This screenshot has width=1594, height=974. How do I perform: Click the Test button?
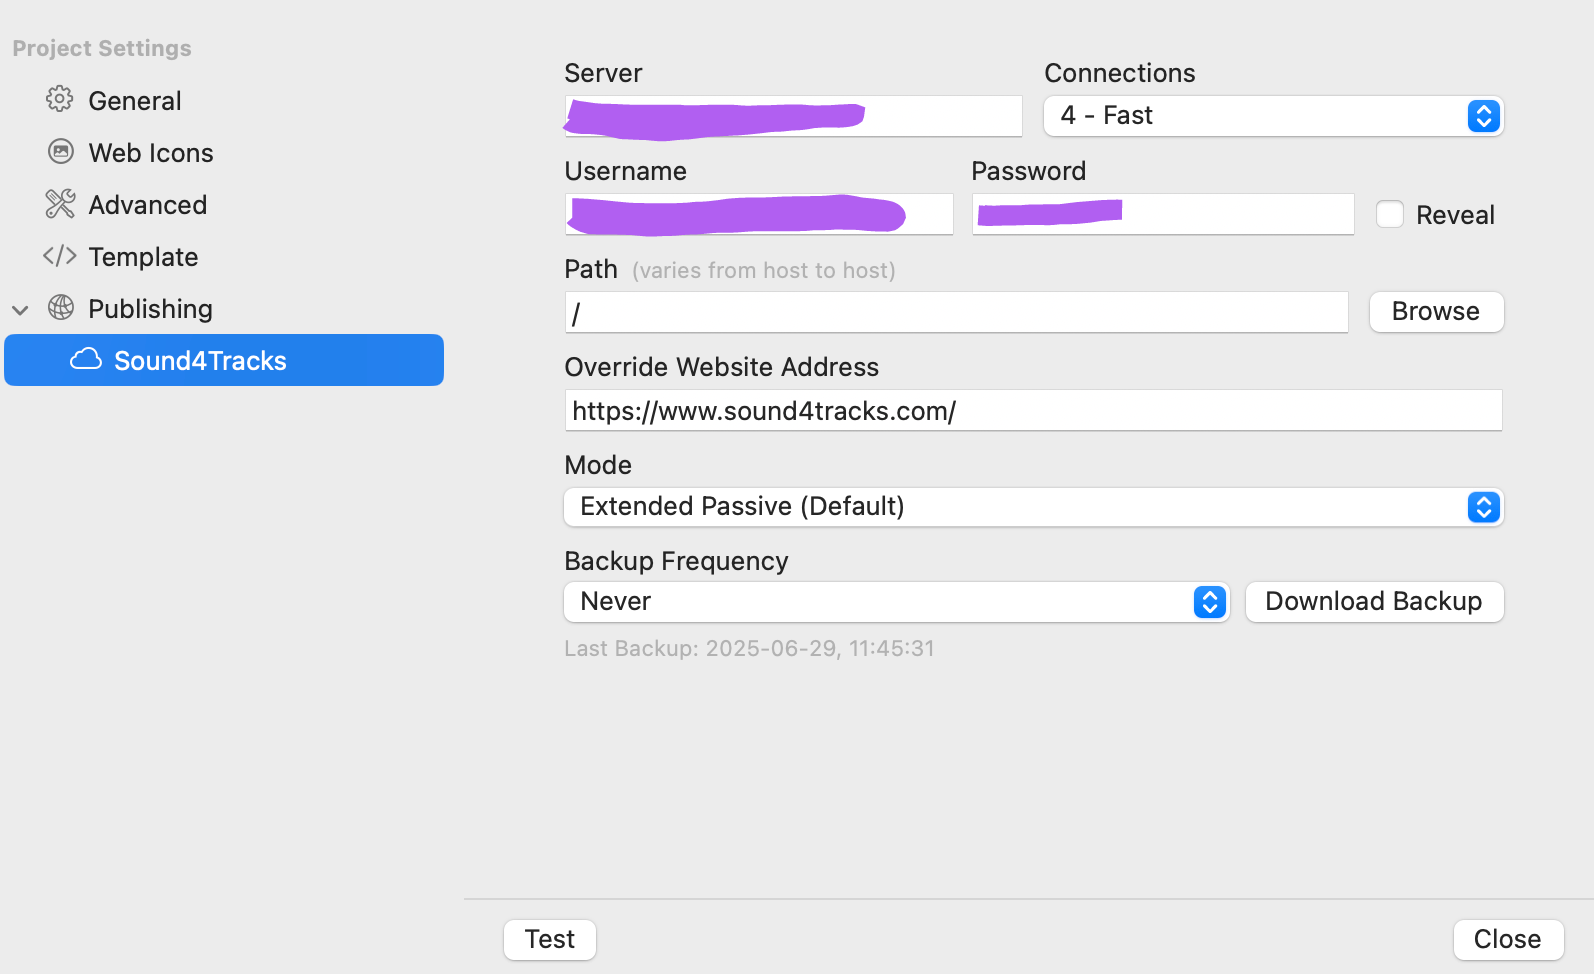(550, 940)
